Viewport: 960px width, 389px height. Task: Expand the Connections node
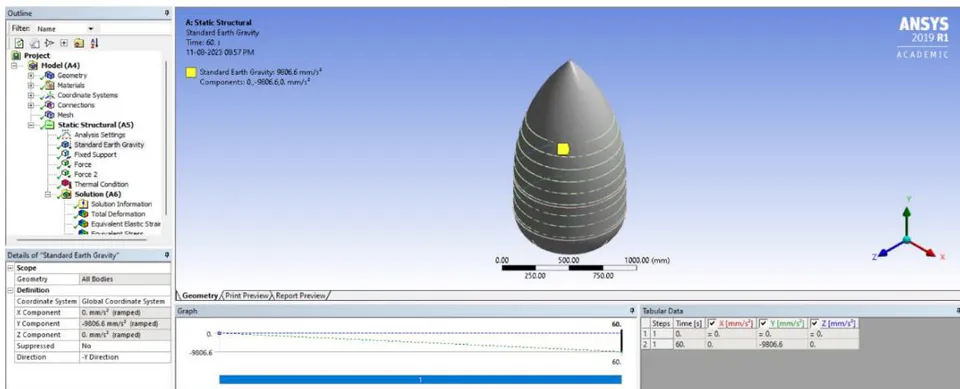point(31,105)
